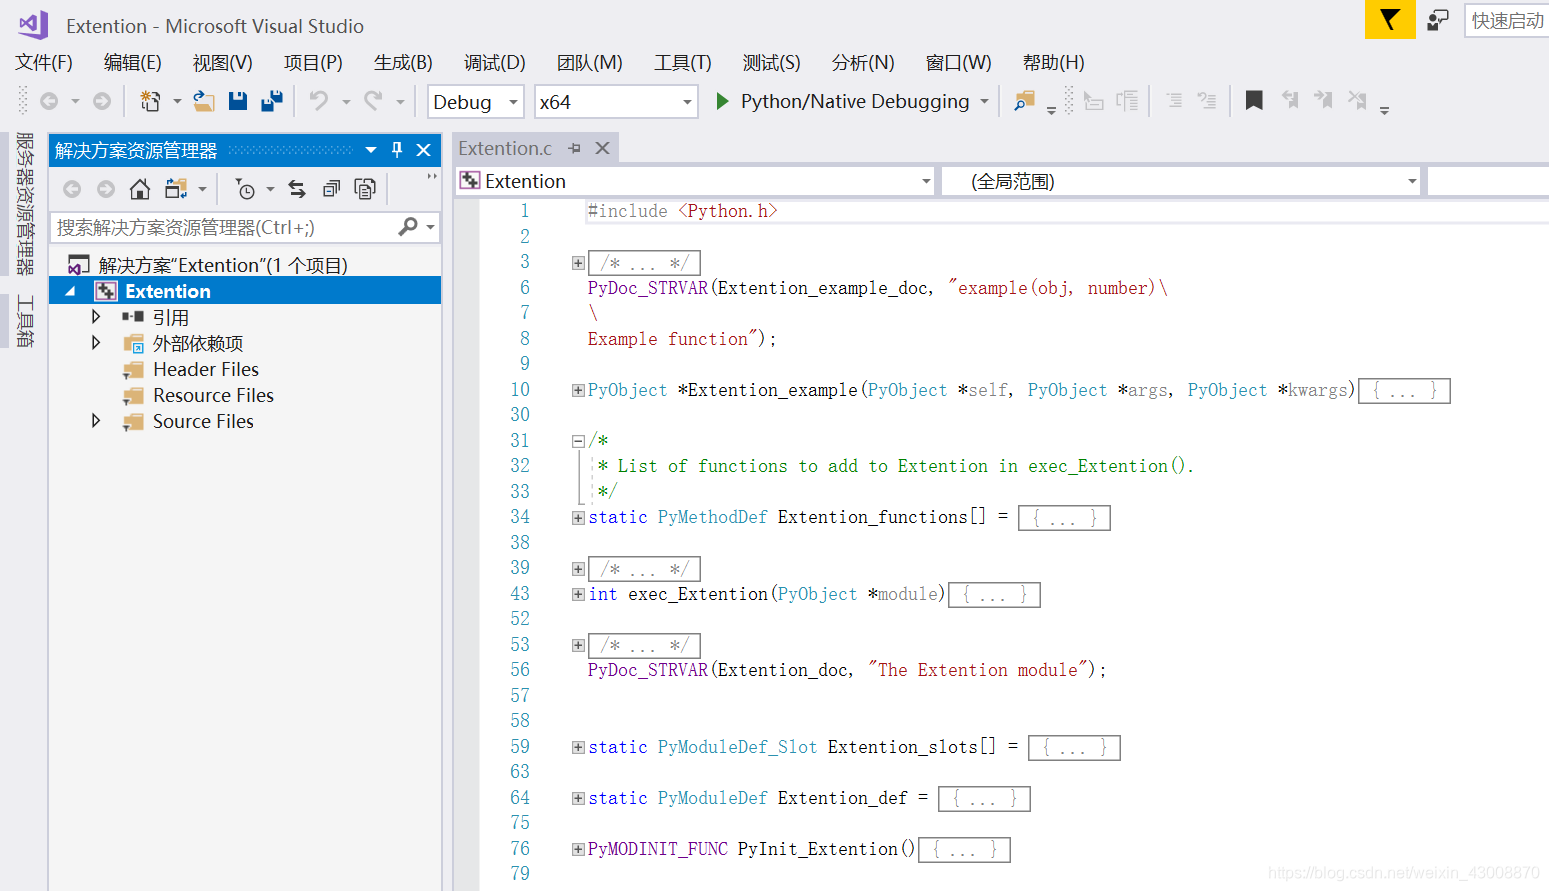Sync with active document icon

(297, 189)
